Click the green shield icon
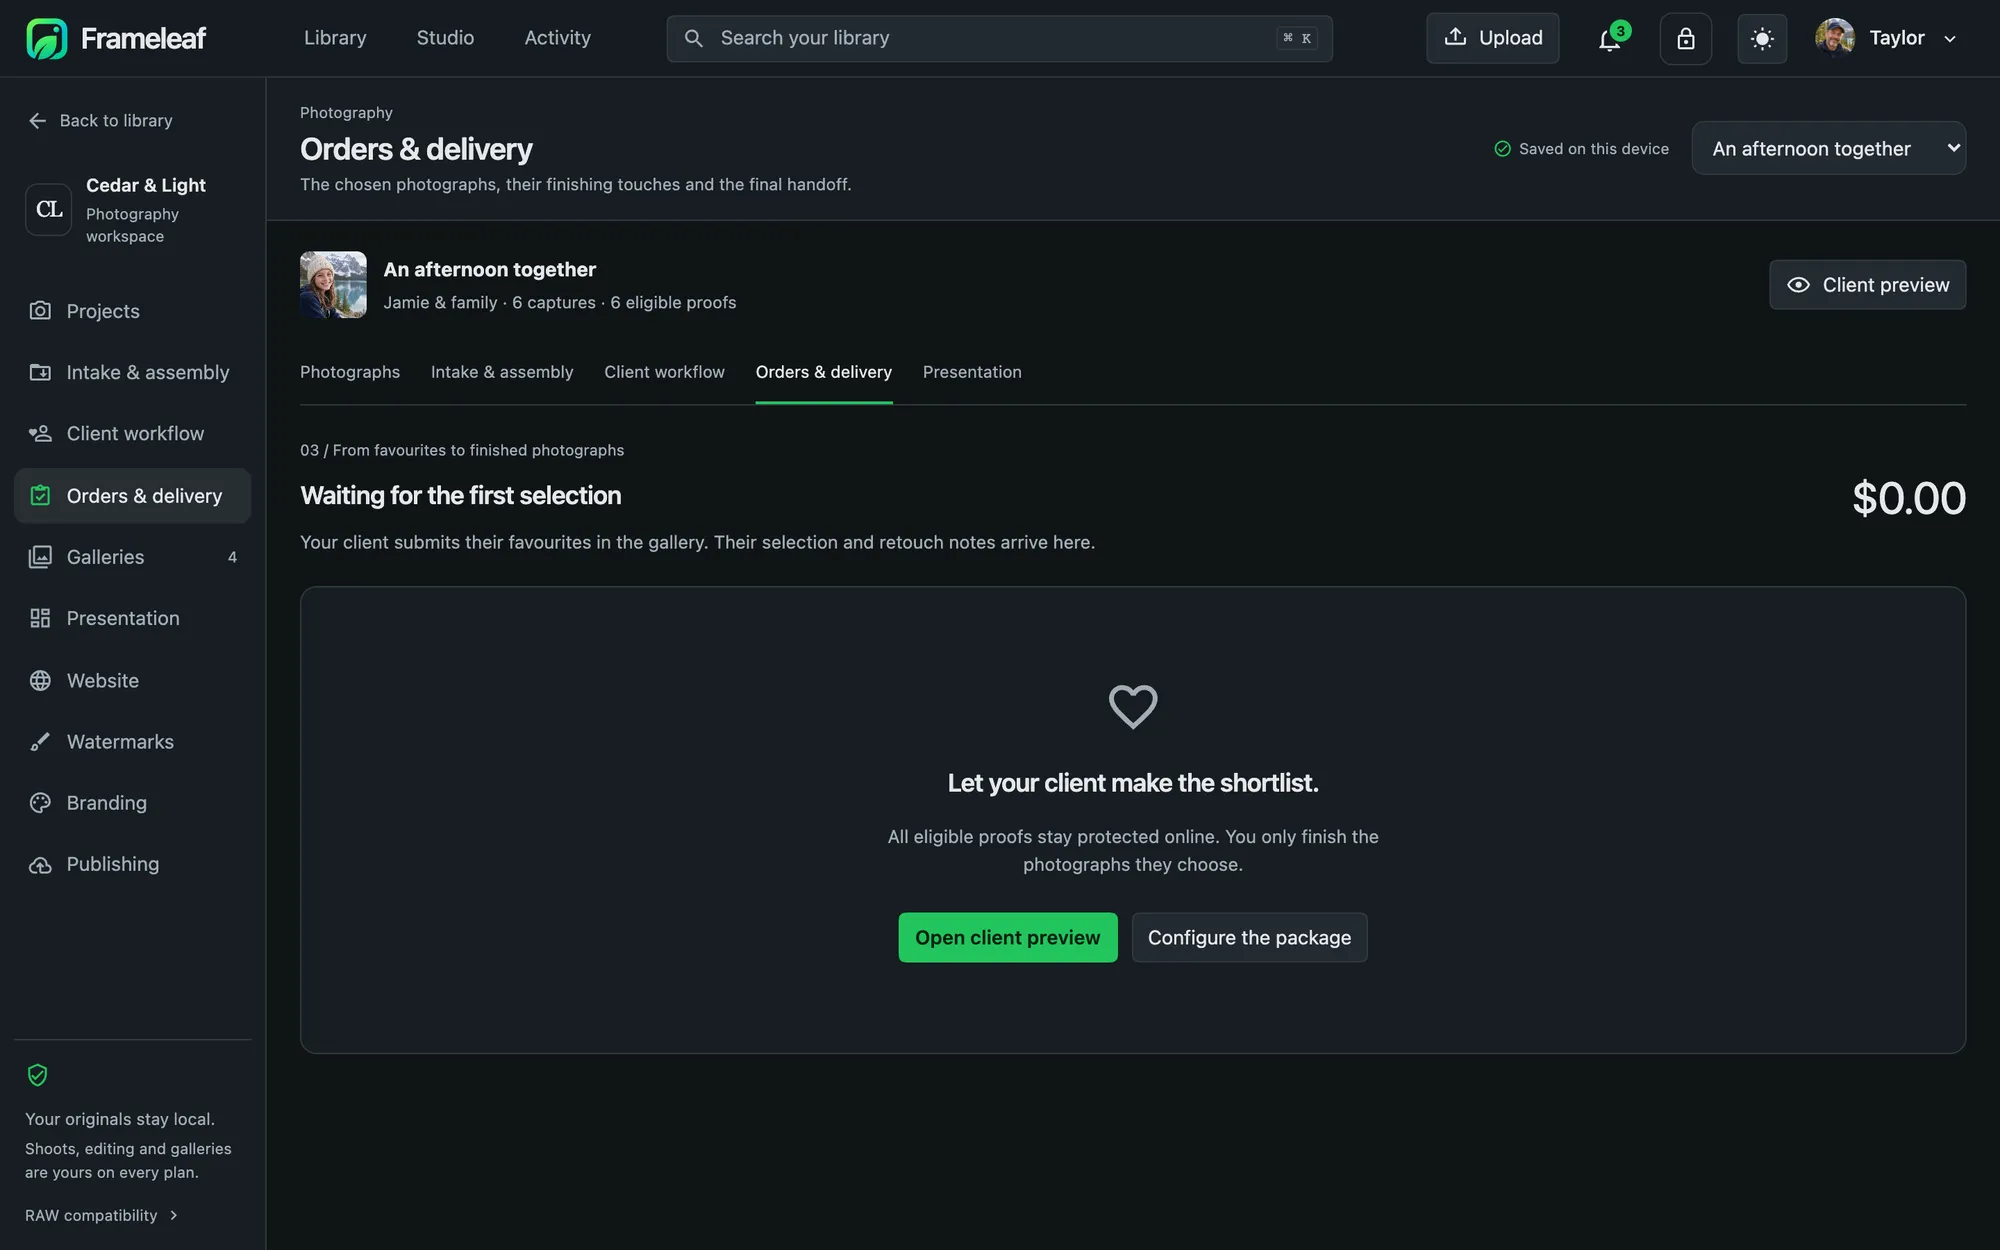 (37, 1075)
